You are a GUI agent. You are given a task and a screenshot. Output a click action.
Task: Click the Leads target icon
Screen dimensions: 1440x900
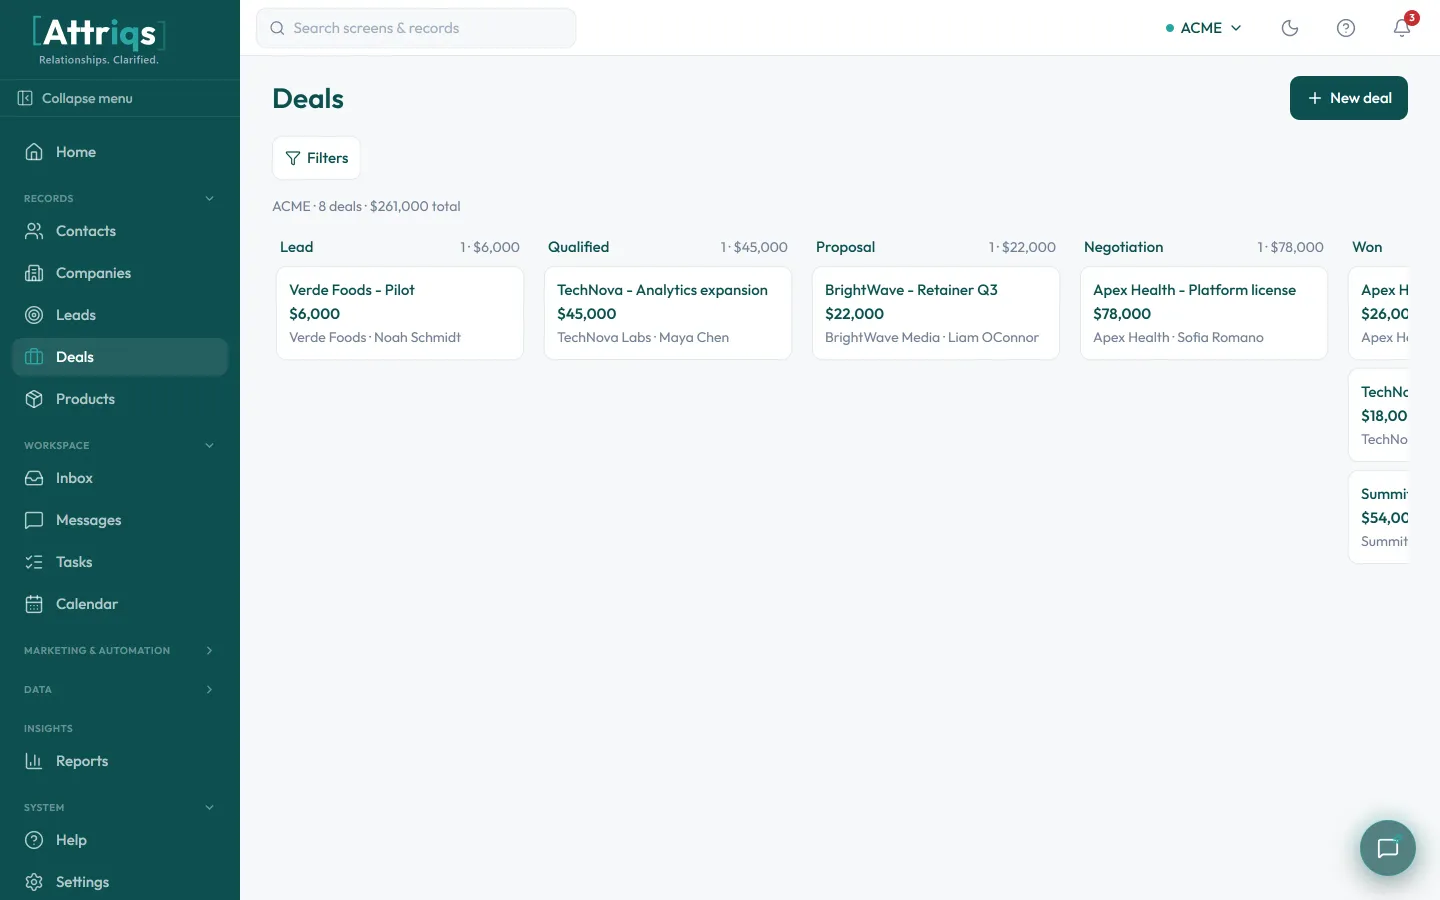pyautogui.click(x=34, y=315)
